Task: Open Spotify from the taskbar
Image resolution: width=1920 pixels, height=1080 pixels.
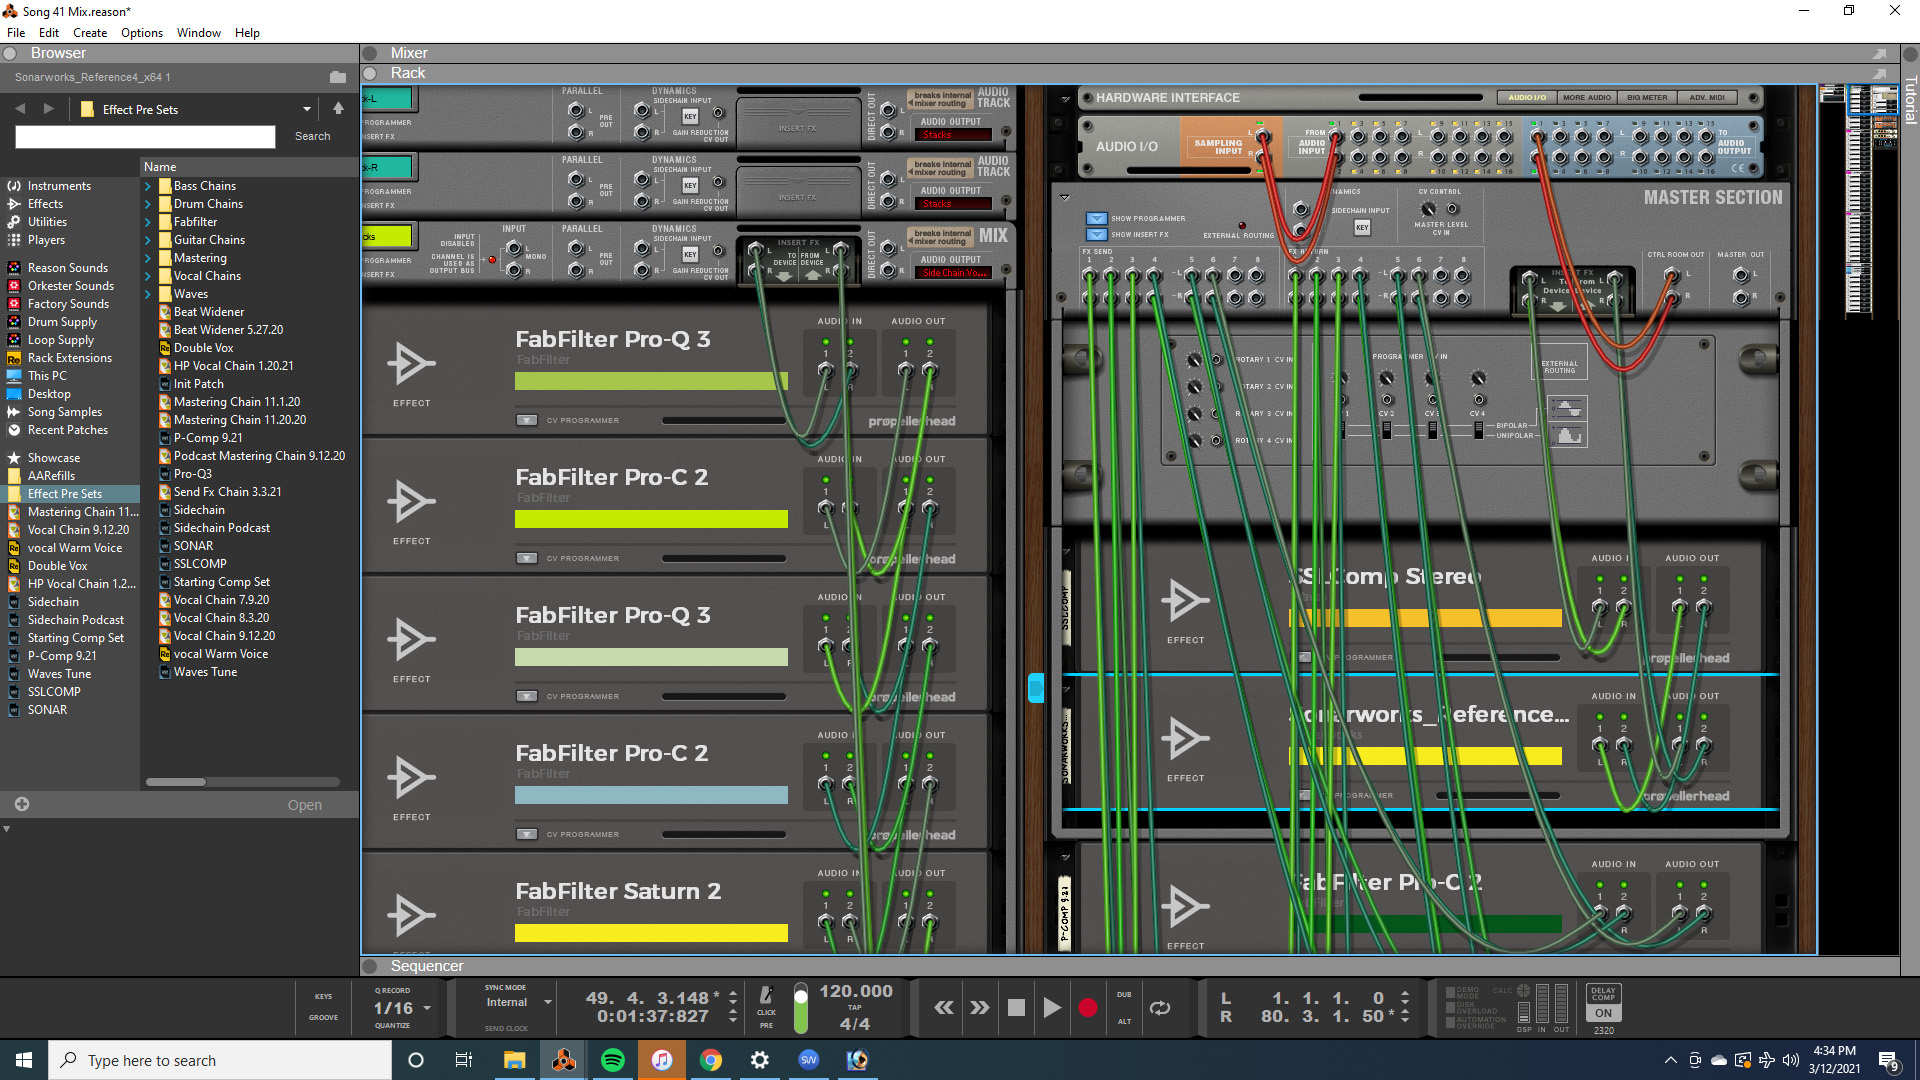Action: pos(612,1060)
